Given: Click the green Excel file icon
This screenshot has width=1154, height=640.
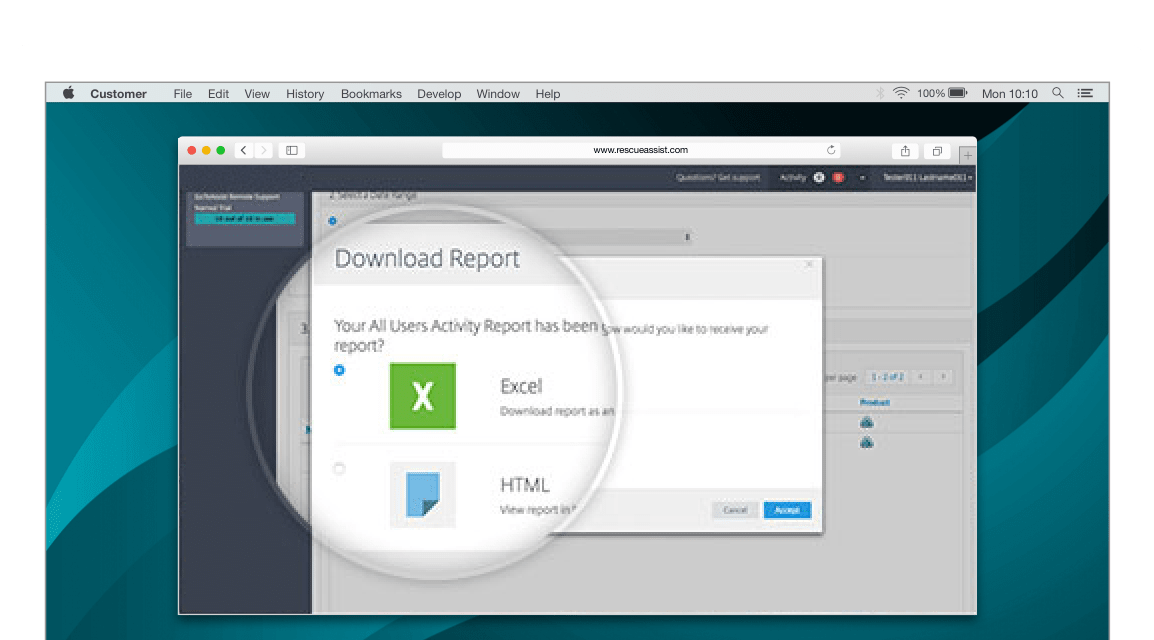Looking at the screenshot, I should pos(422,396).
